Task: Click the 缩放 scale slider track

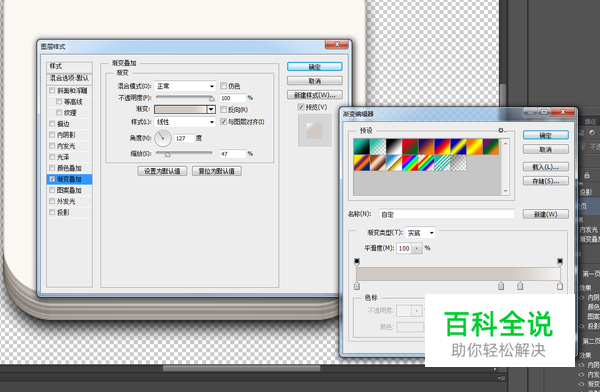Action: (x=184, y=153)
